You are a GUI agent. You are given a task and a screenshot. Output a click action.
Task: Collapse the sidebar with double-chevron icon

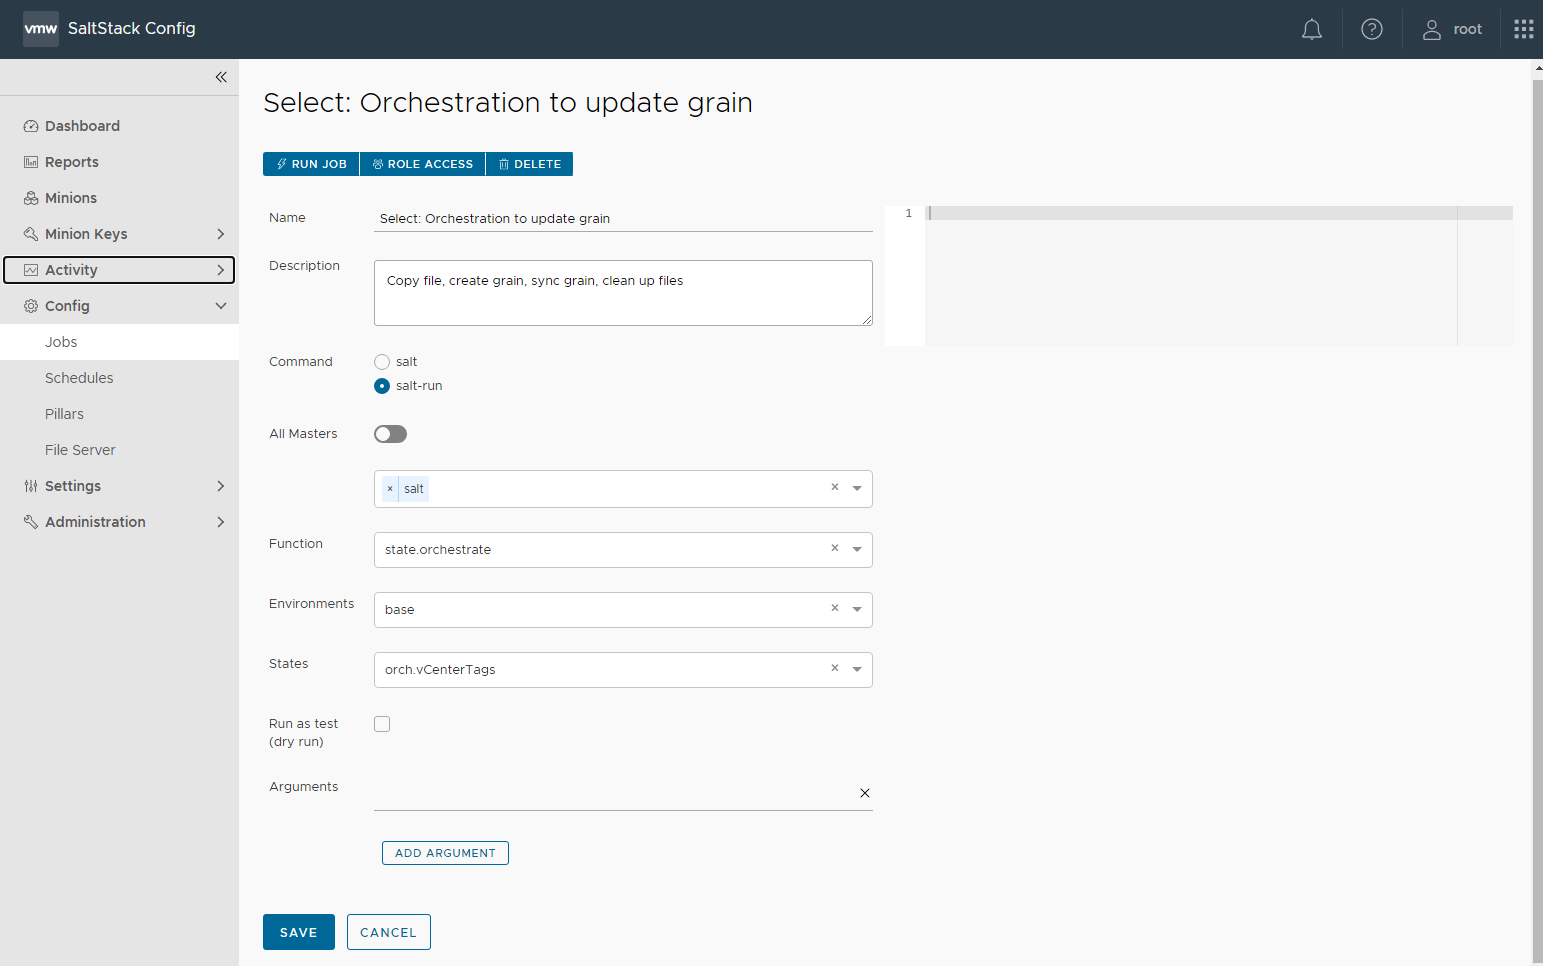pos(221,77)
